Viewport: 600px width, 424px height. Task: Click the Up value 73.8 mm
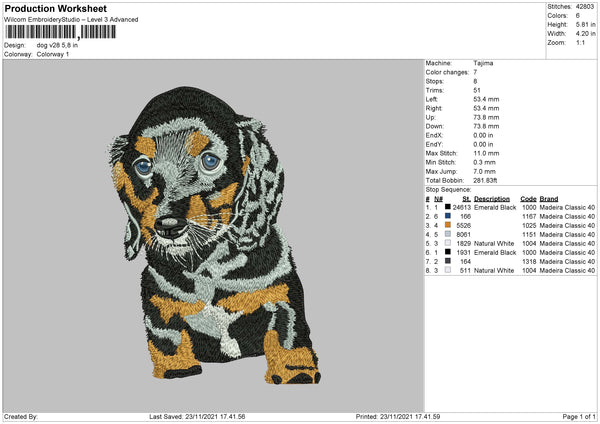pos(486,117)
